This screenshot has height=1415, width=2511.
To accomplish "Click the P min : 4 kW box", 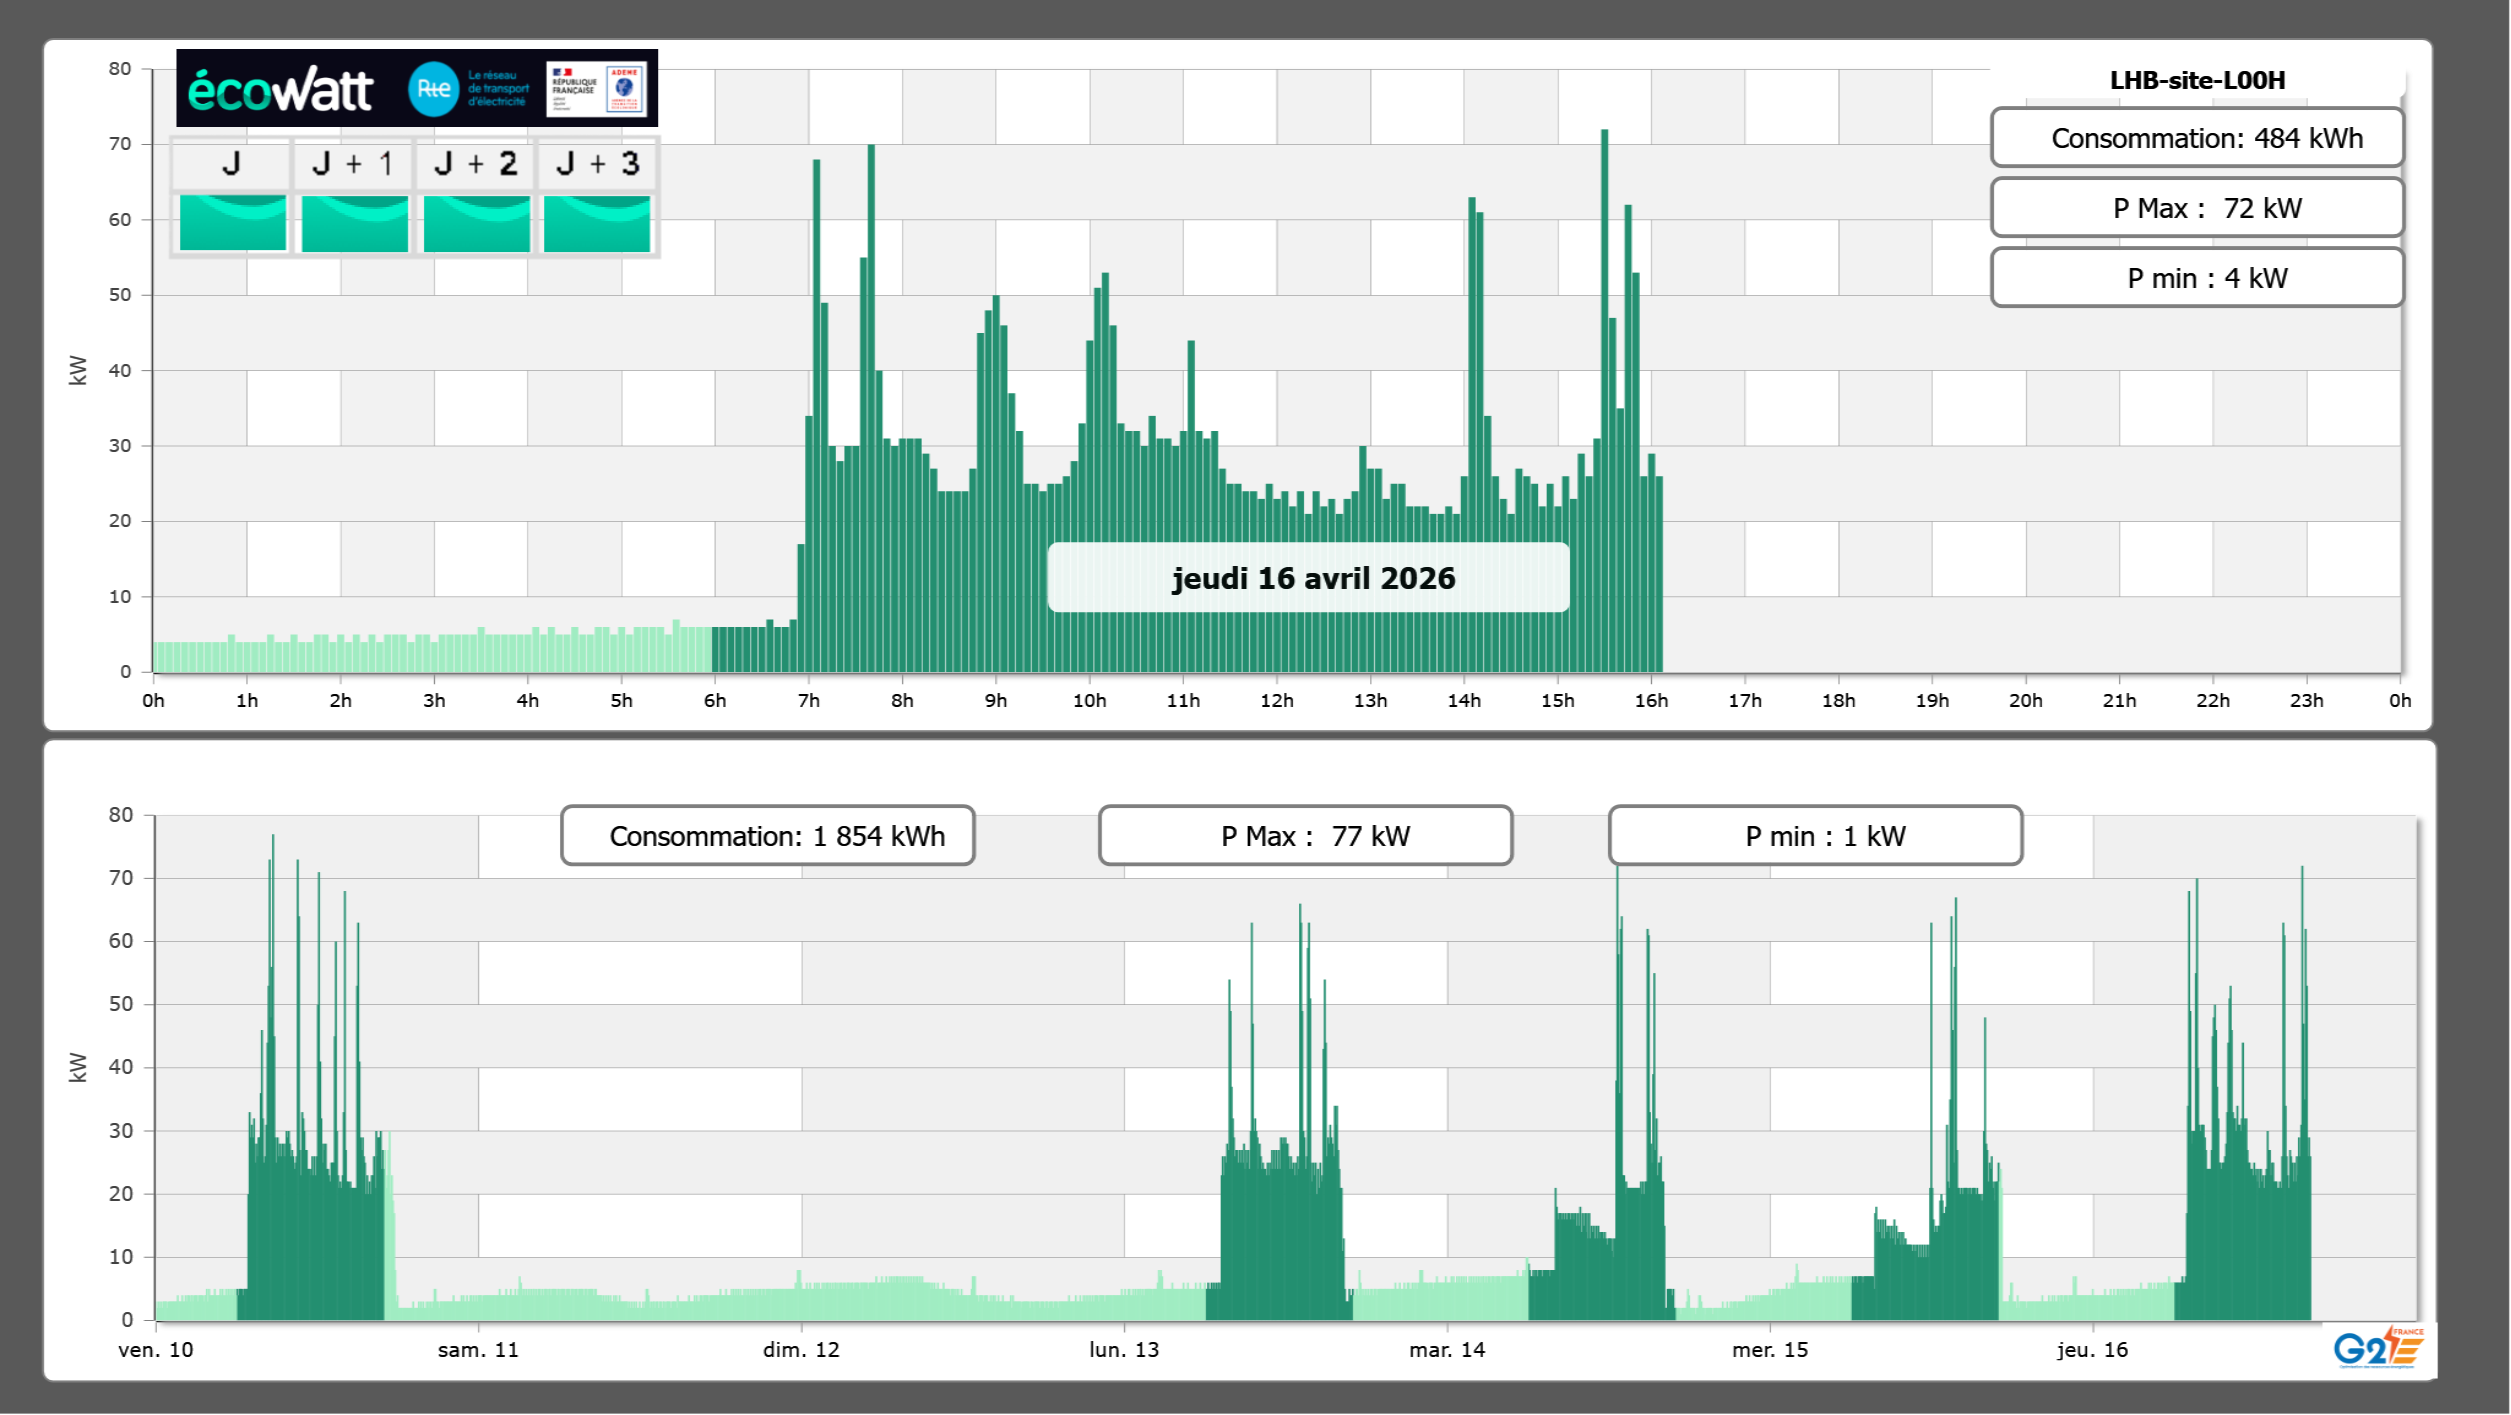I will pyautogui.click(x=2196, y=278).
